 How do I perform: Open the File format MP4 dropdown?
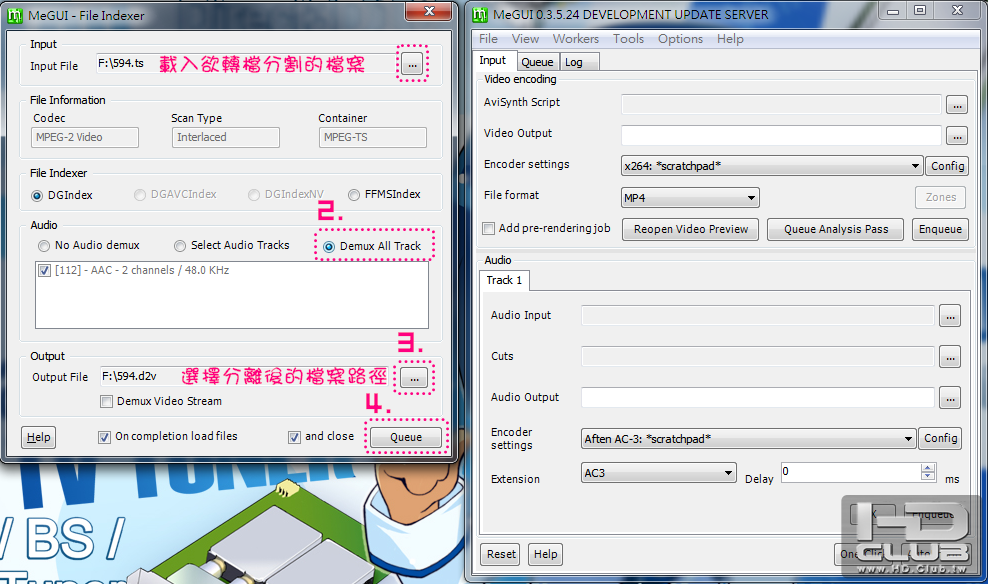690,198
